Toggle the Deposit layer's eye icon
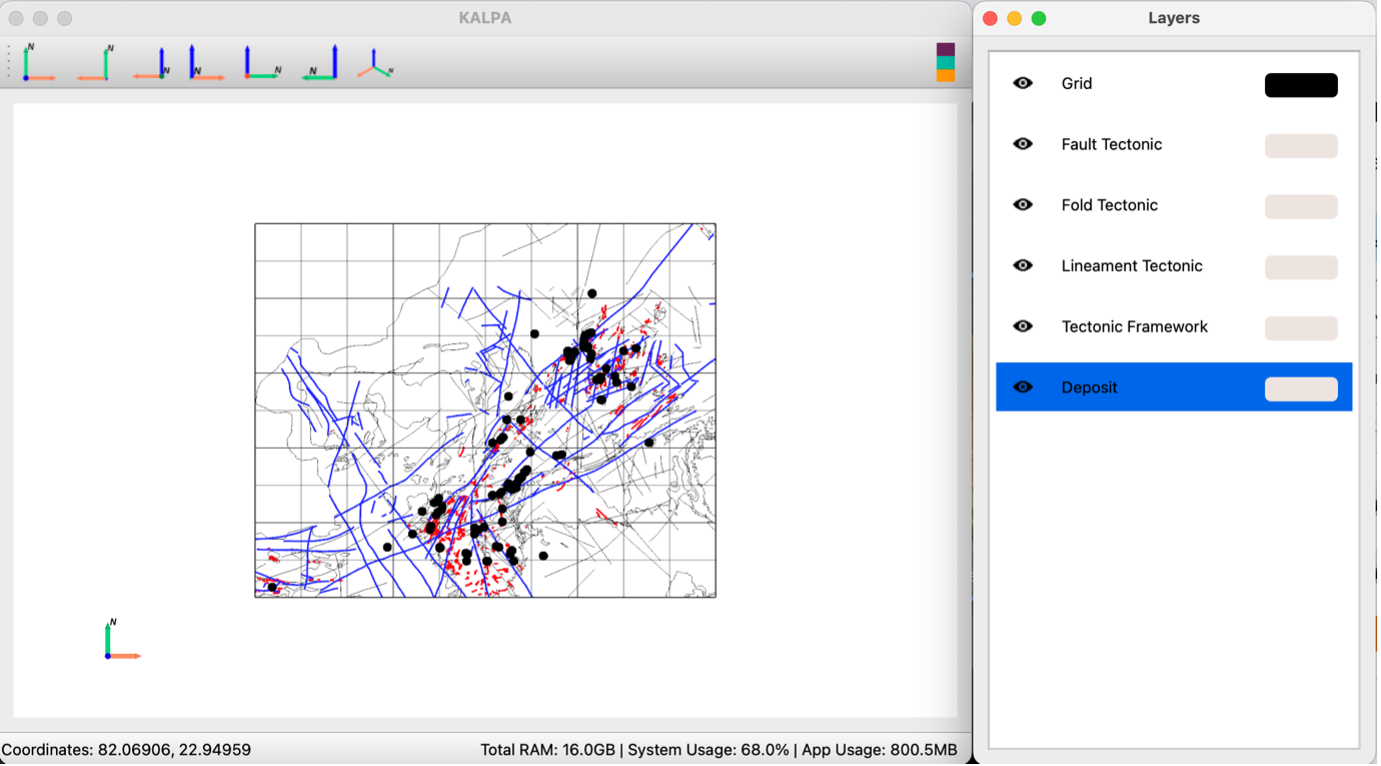1381x766 pixels. click(x=1022, y=387)
